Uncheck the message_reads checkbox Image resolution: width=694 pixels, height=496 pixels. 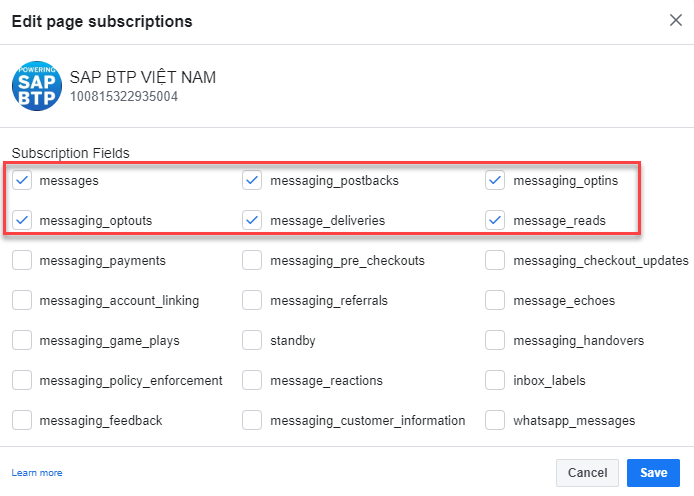495,220
